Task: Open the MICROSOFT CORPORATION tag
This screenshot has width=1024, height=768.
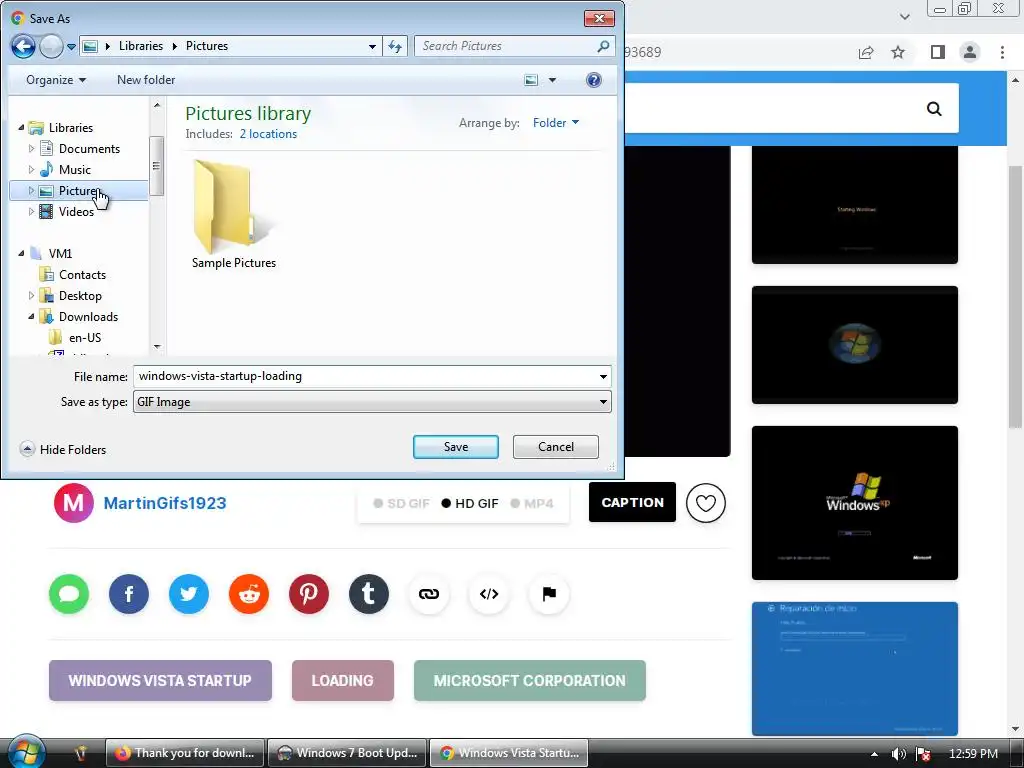Action: [x=530, y=680]
